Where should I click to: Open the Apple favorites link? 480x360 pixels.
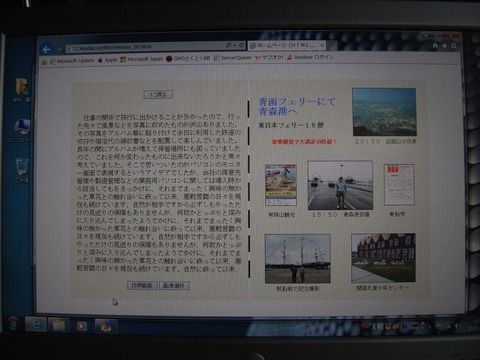pos(107,60)
